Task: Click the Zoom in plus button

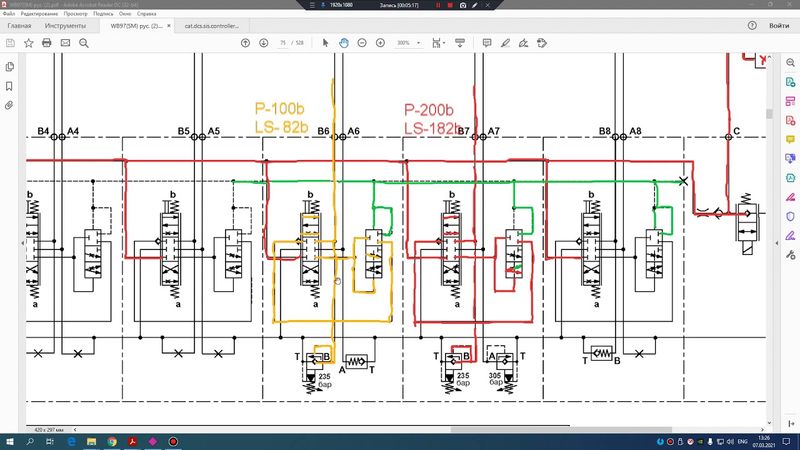Action: pos(380,43)
